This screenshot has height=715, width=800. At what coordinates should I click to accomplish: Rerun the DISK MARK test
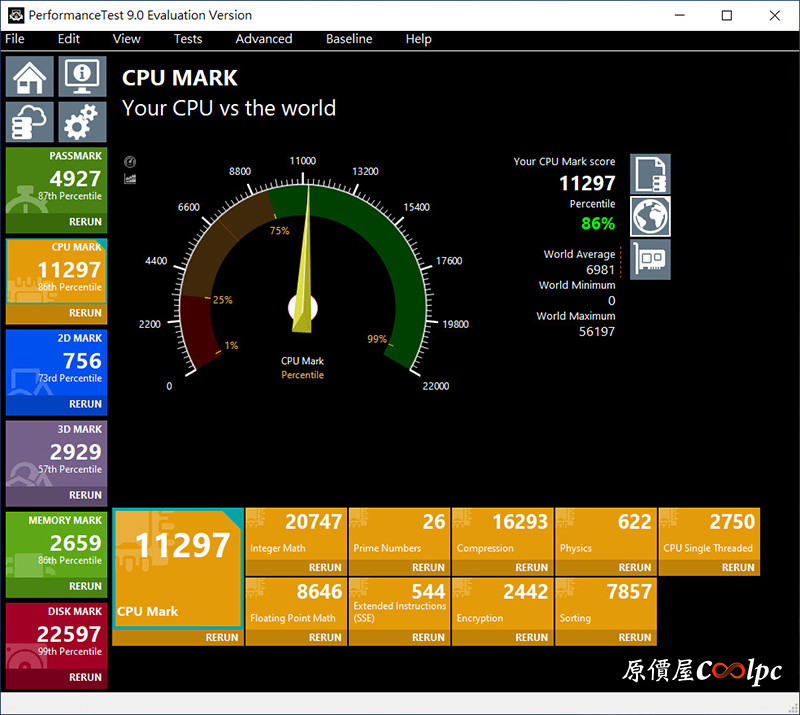[57, 677]
